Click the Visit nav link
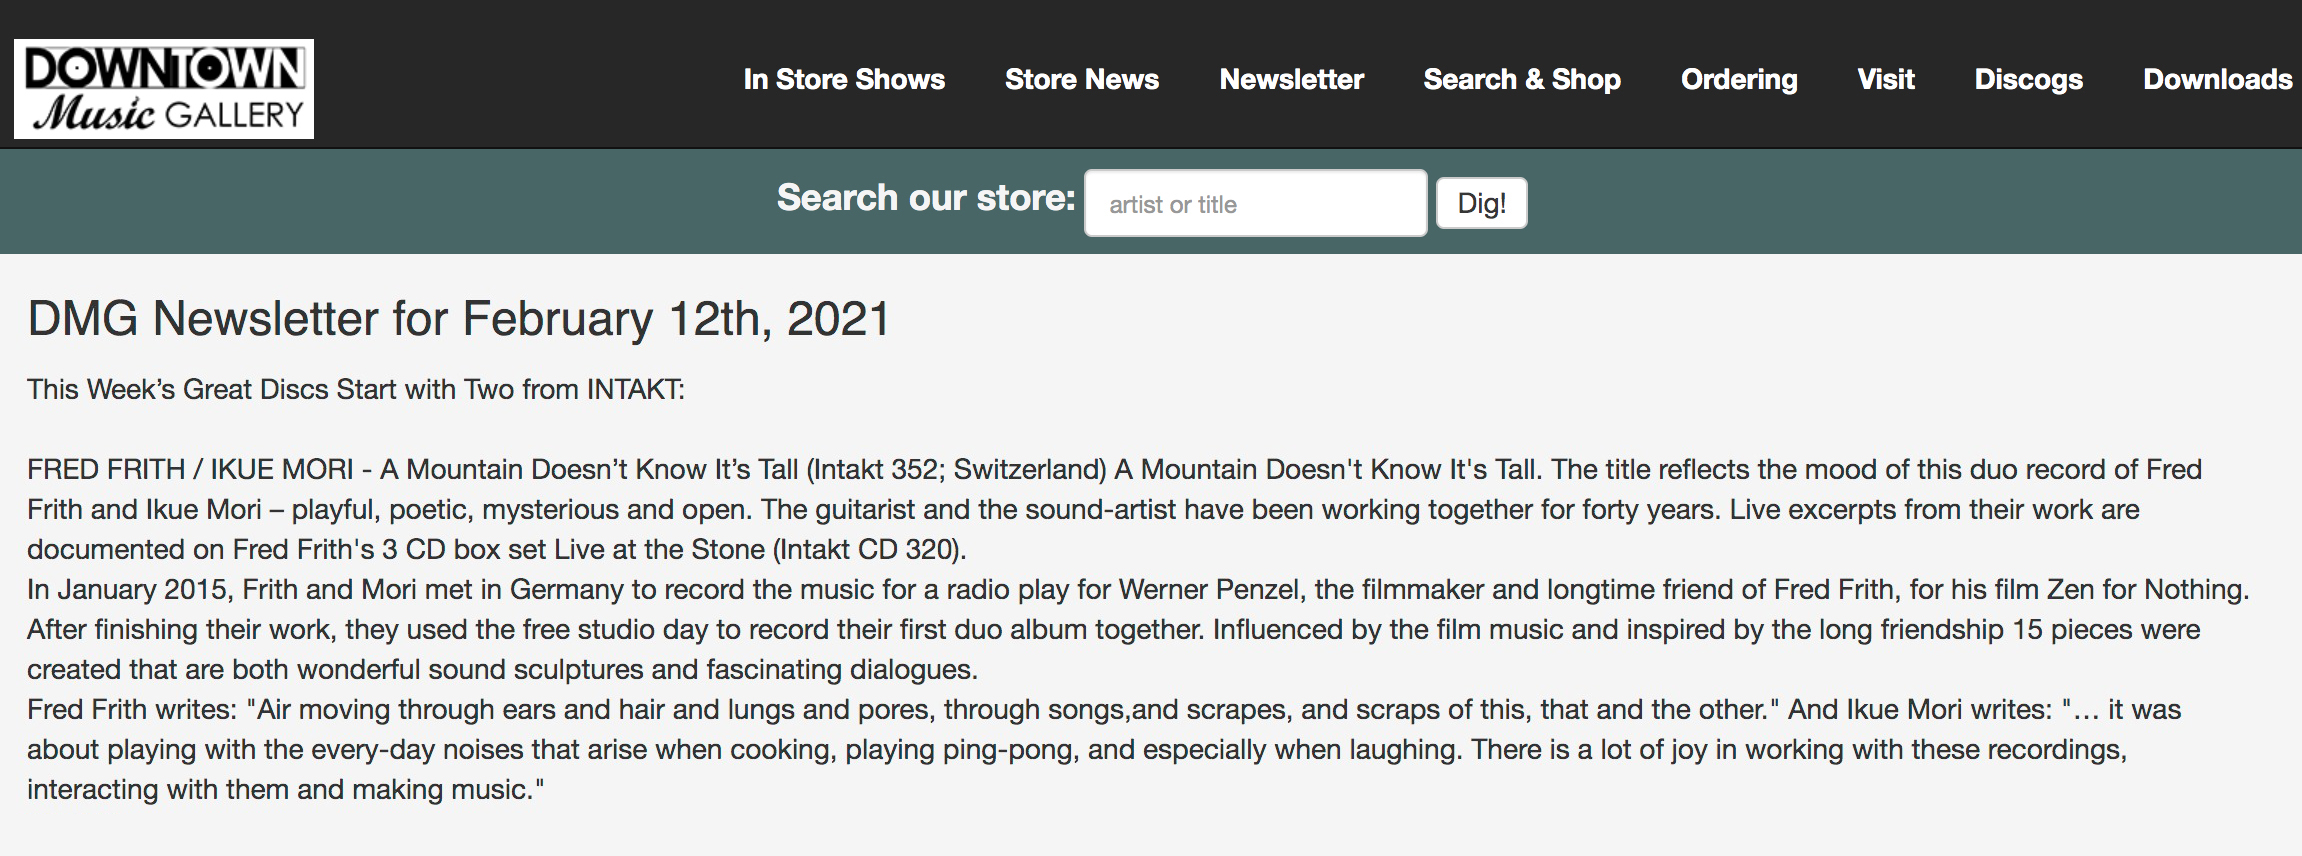Image resolution: width=2302 pixels, height=856 pixels. coord(1886,79)
